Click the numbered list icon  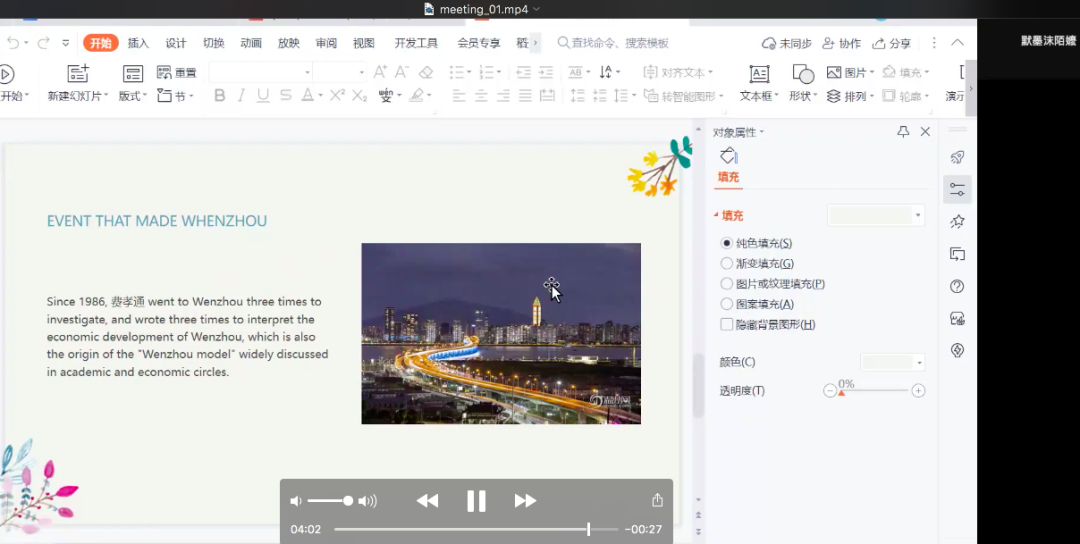486,72
